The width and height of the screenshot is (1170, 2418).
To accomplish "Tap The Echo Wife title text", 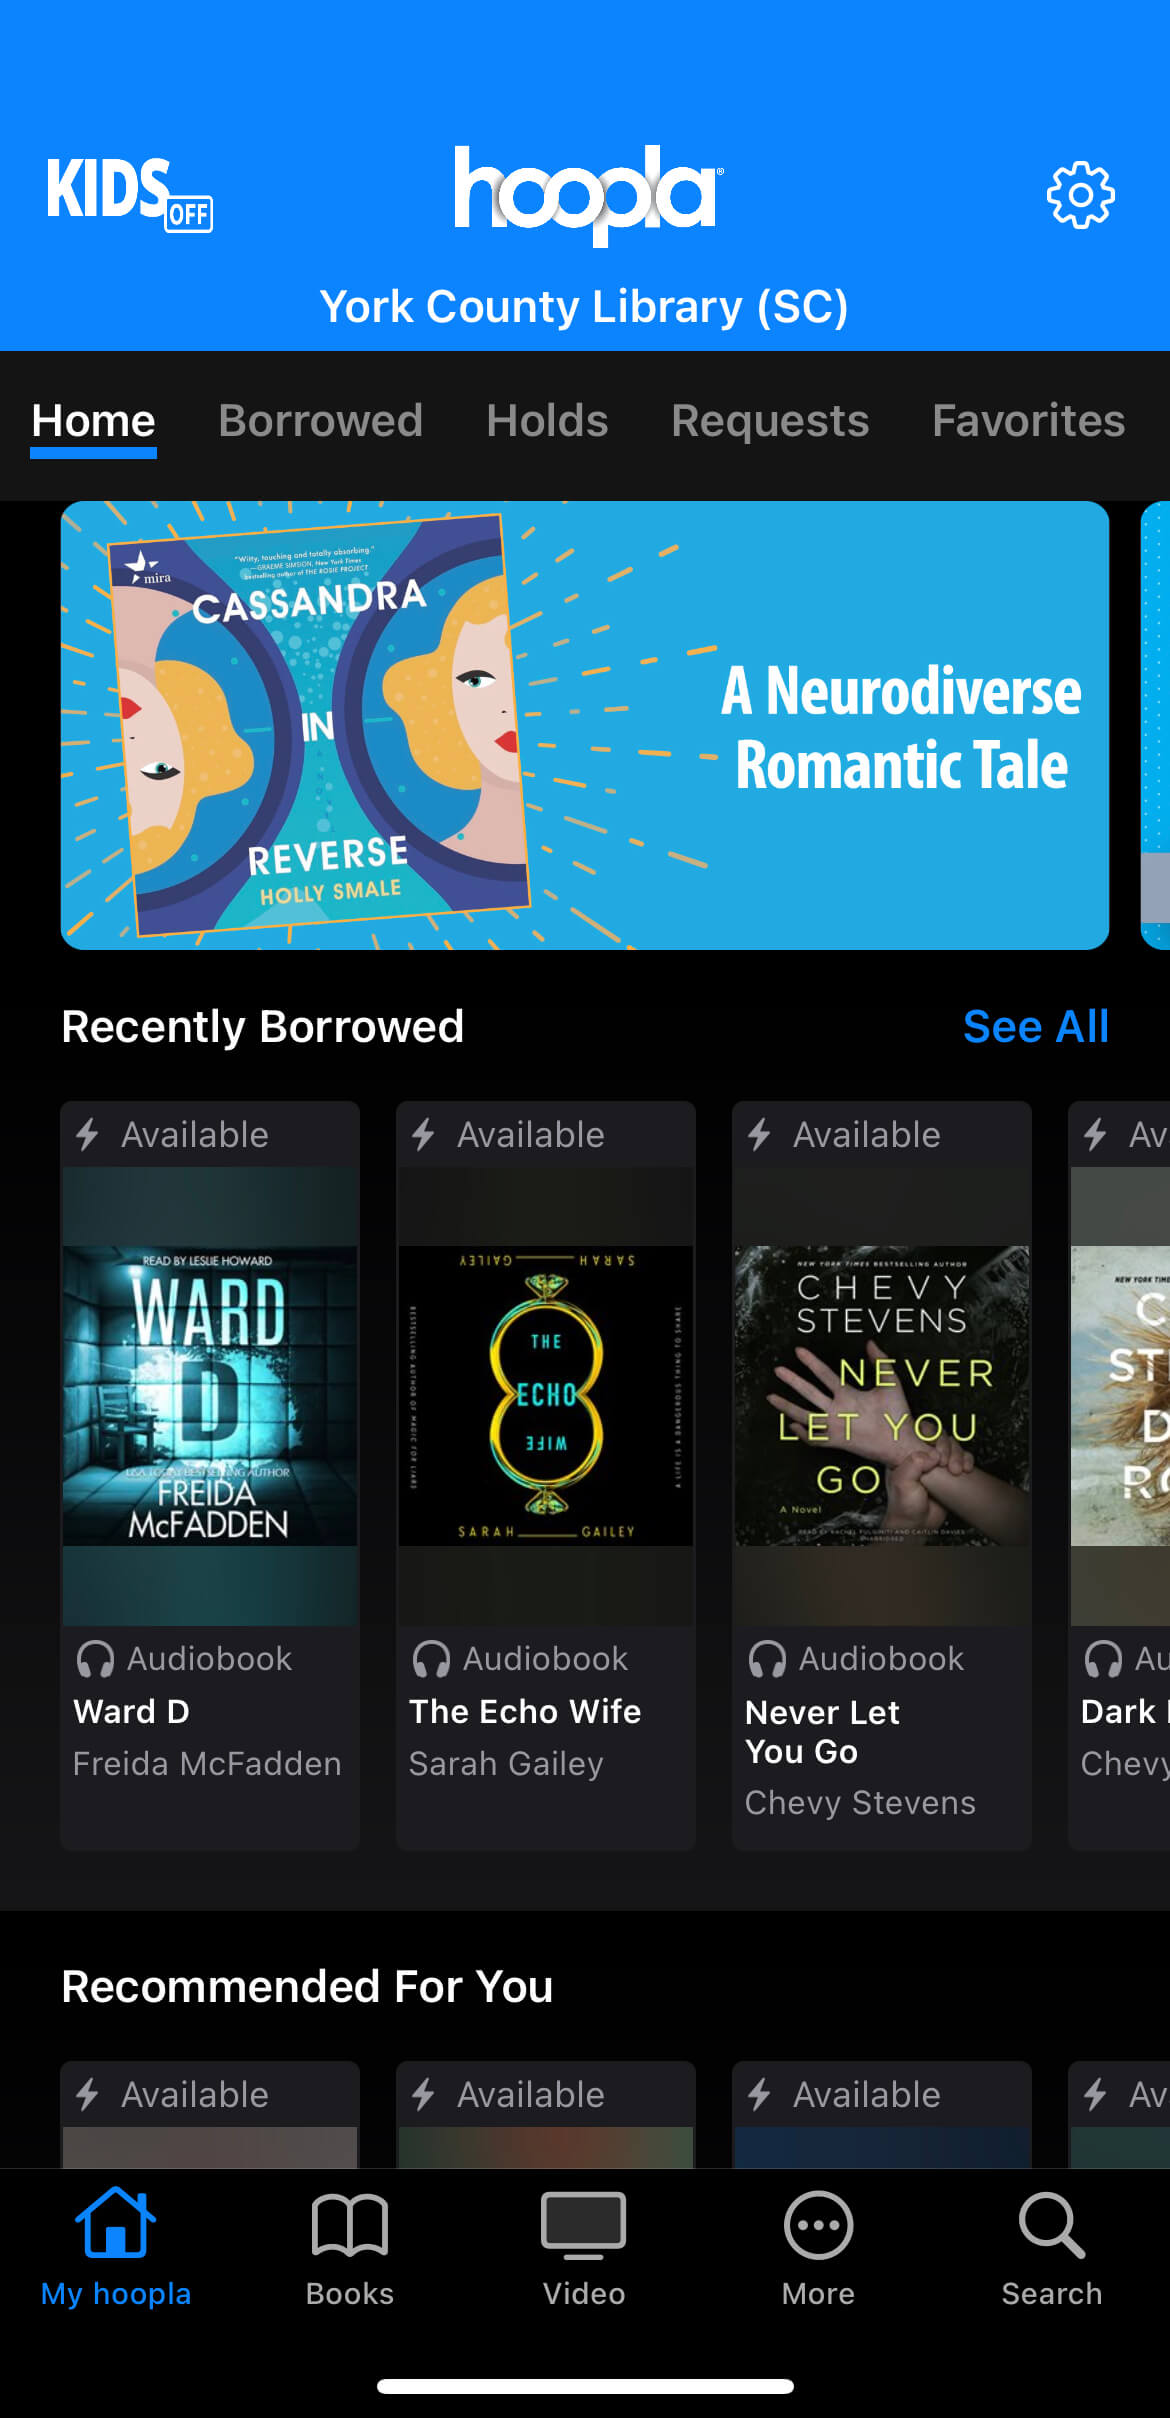I will (525, 1711).
